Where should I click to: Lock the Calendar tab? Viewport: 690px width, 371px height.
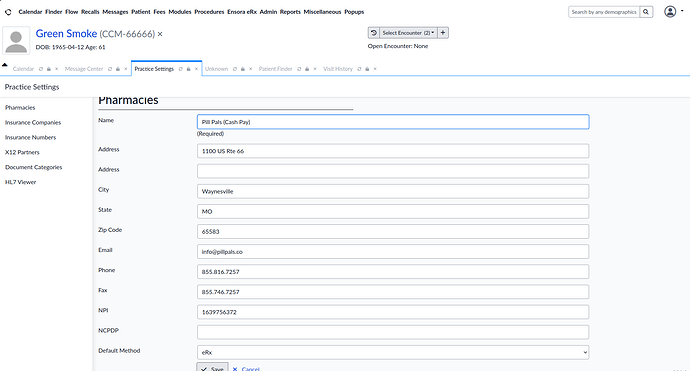[49, 69]
